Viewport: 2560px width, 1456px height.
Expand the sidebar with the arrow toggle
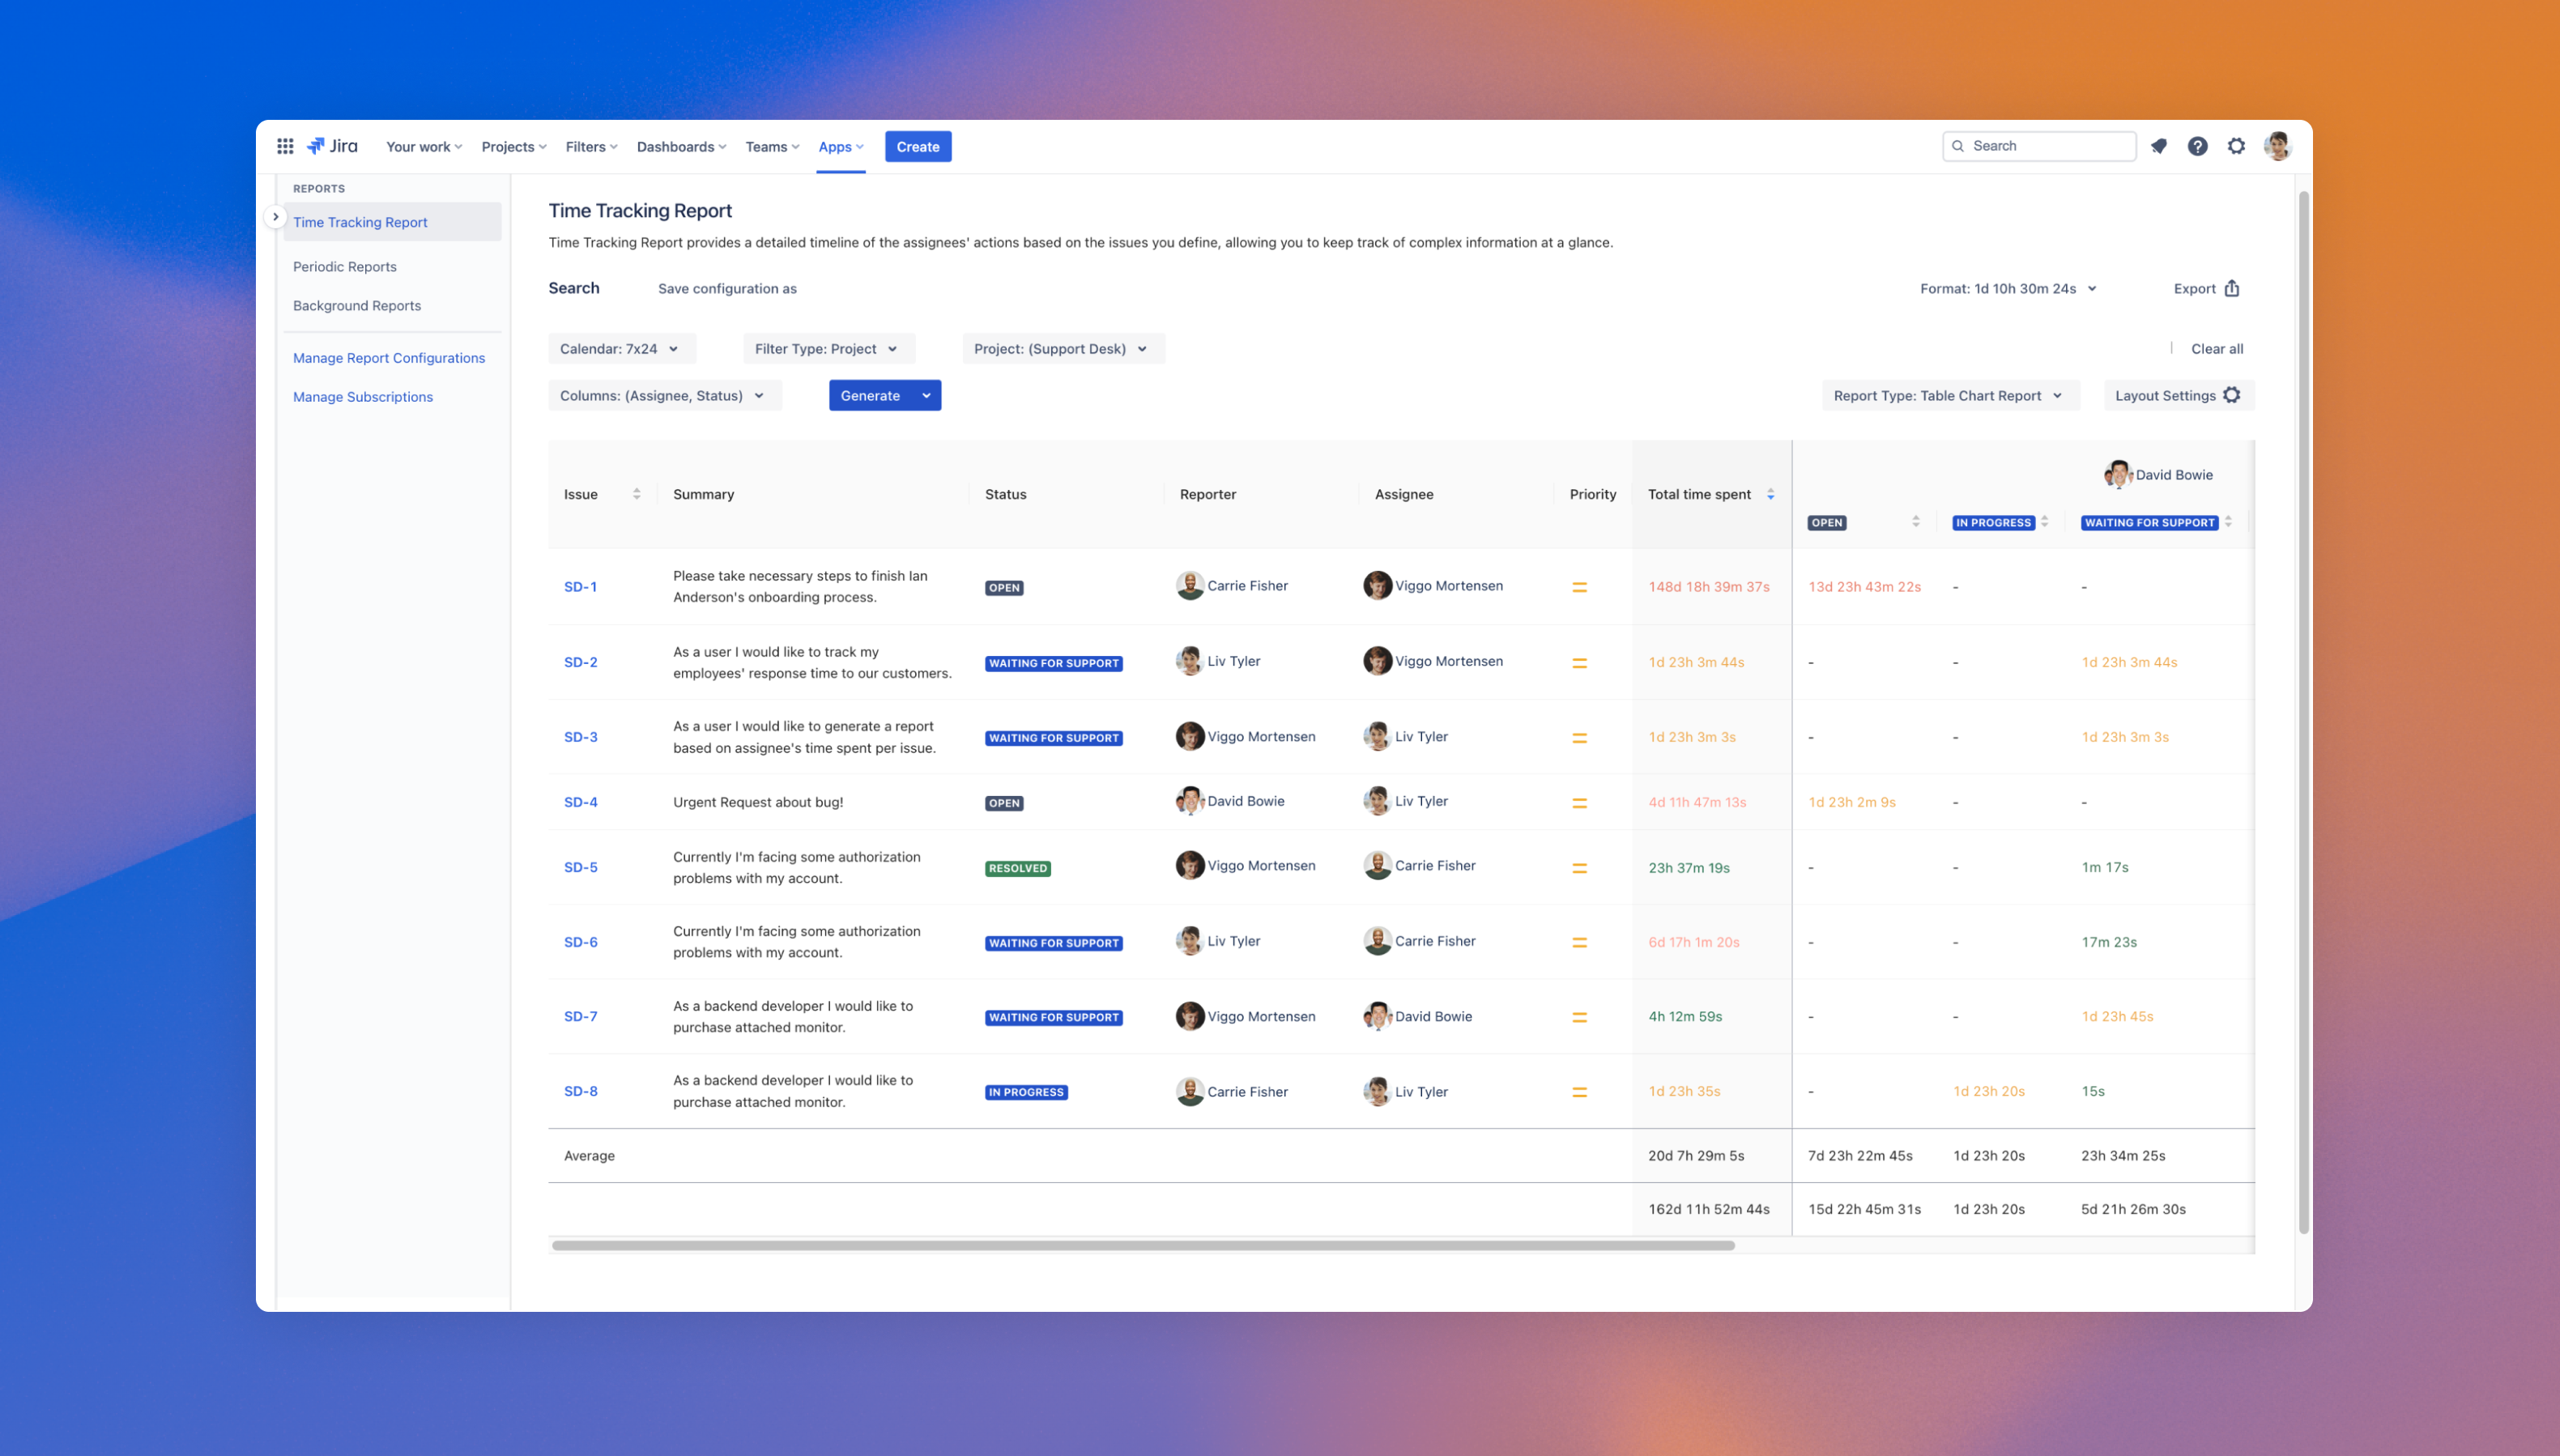(x=275, y=217)
